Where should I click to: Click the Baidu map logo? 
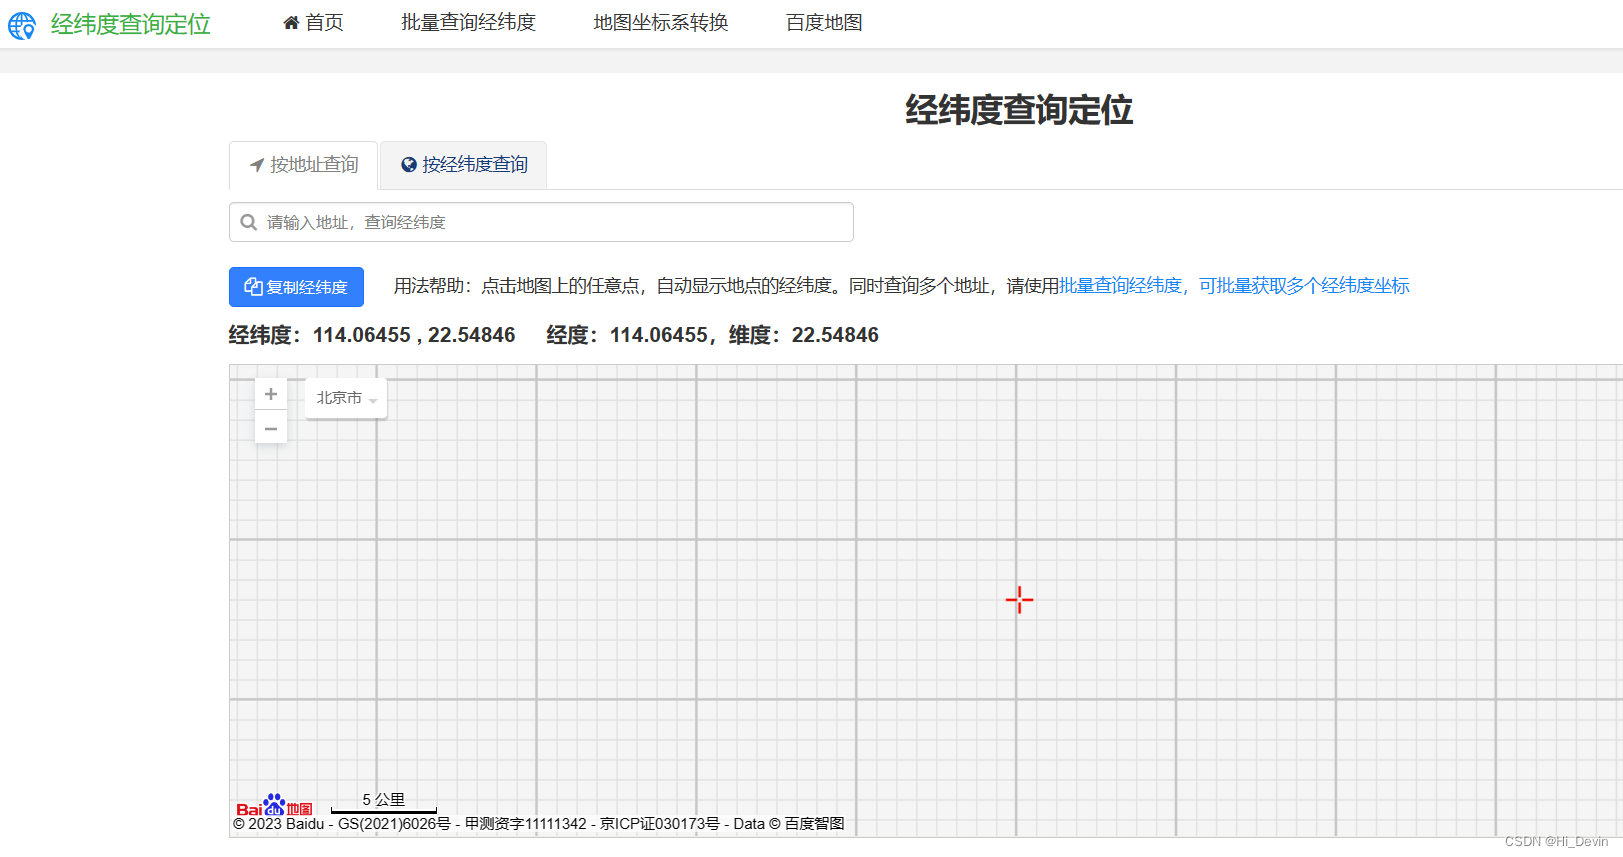point(274,805)
